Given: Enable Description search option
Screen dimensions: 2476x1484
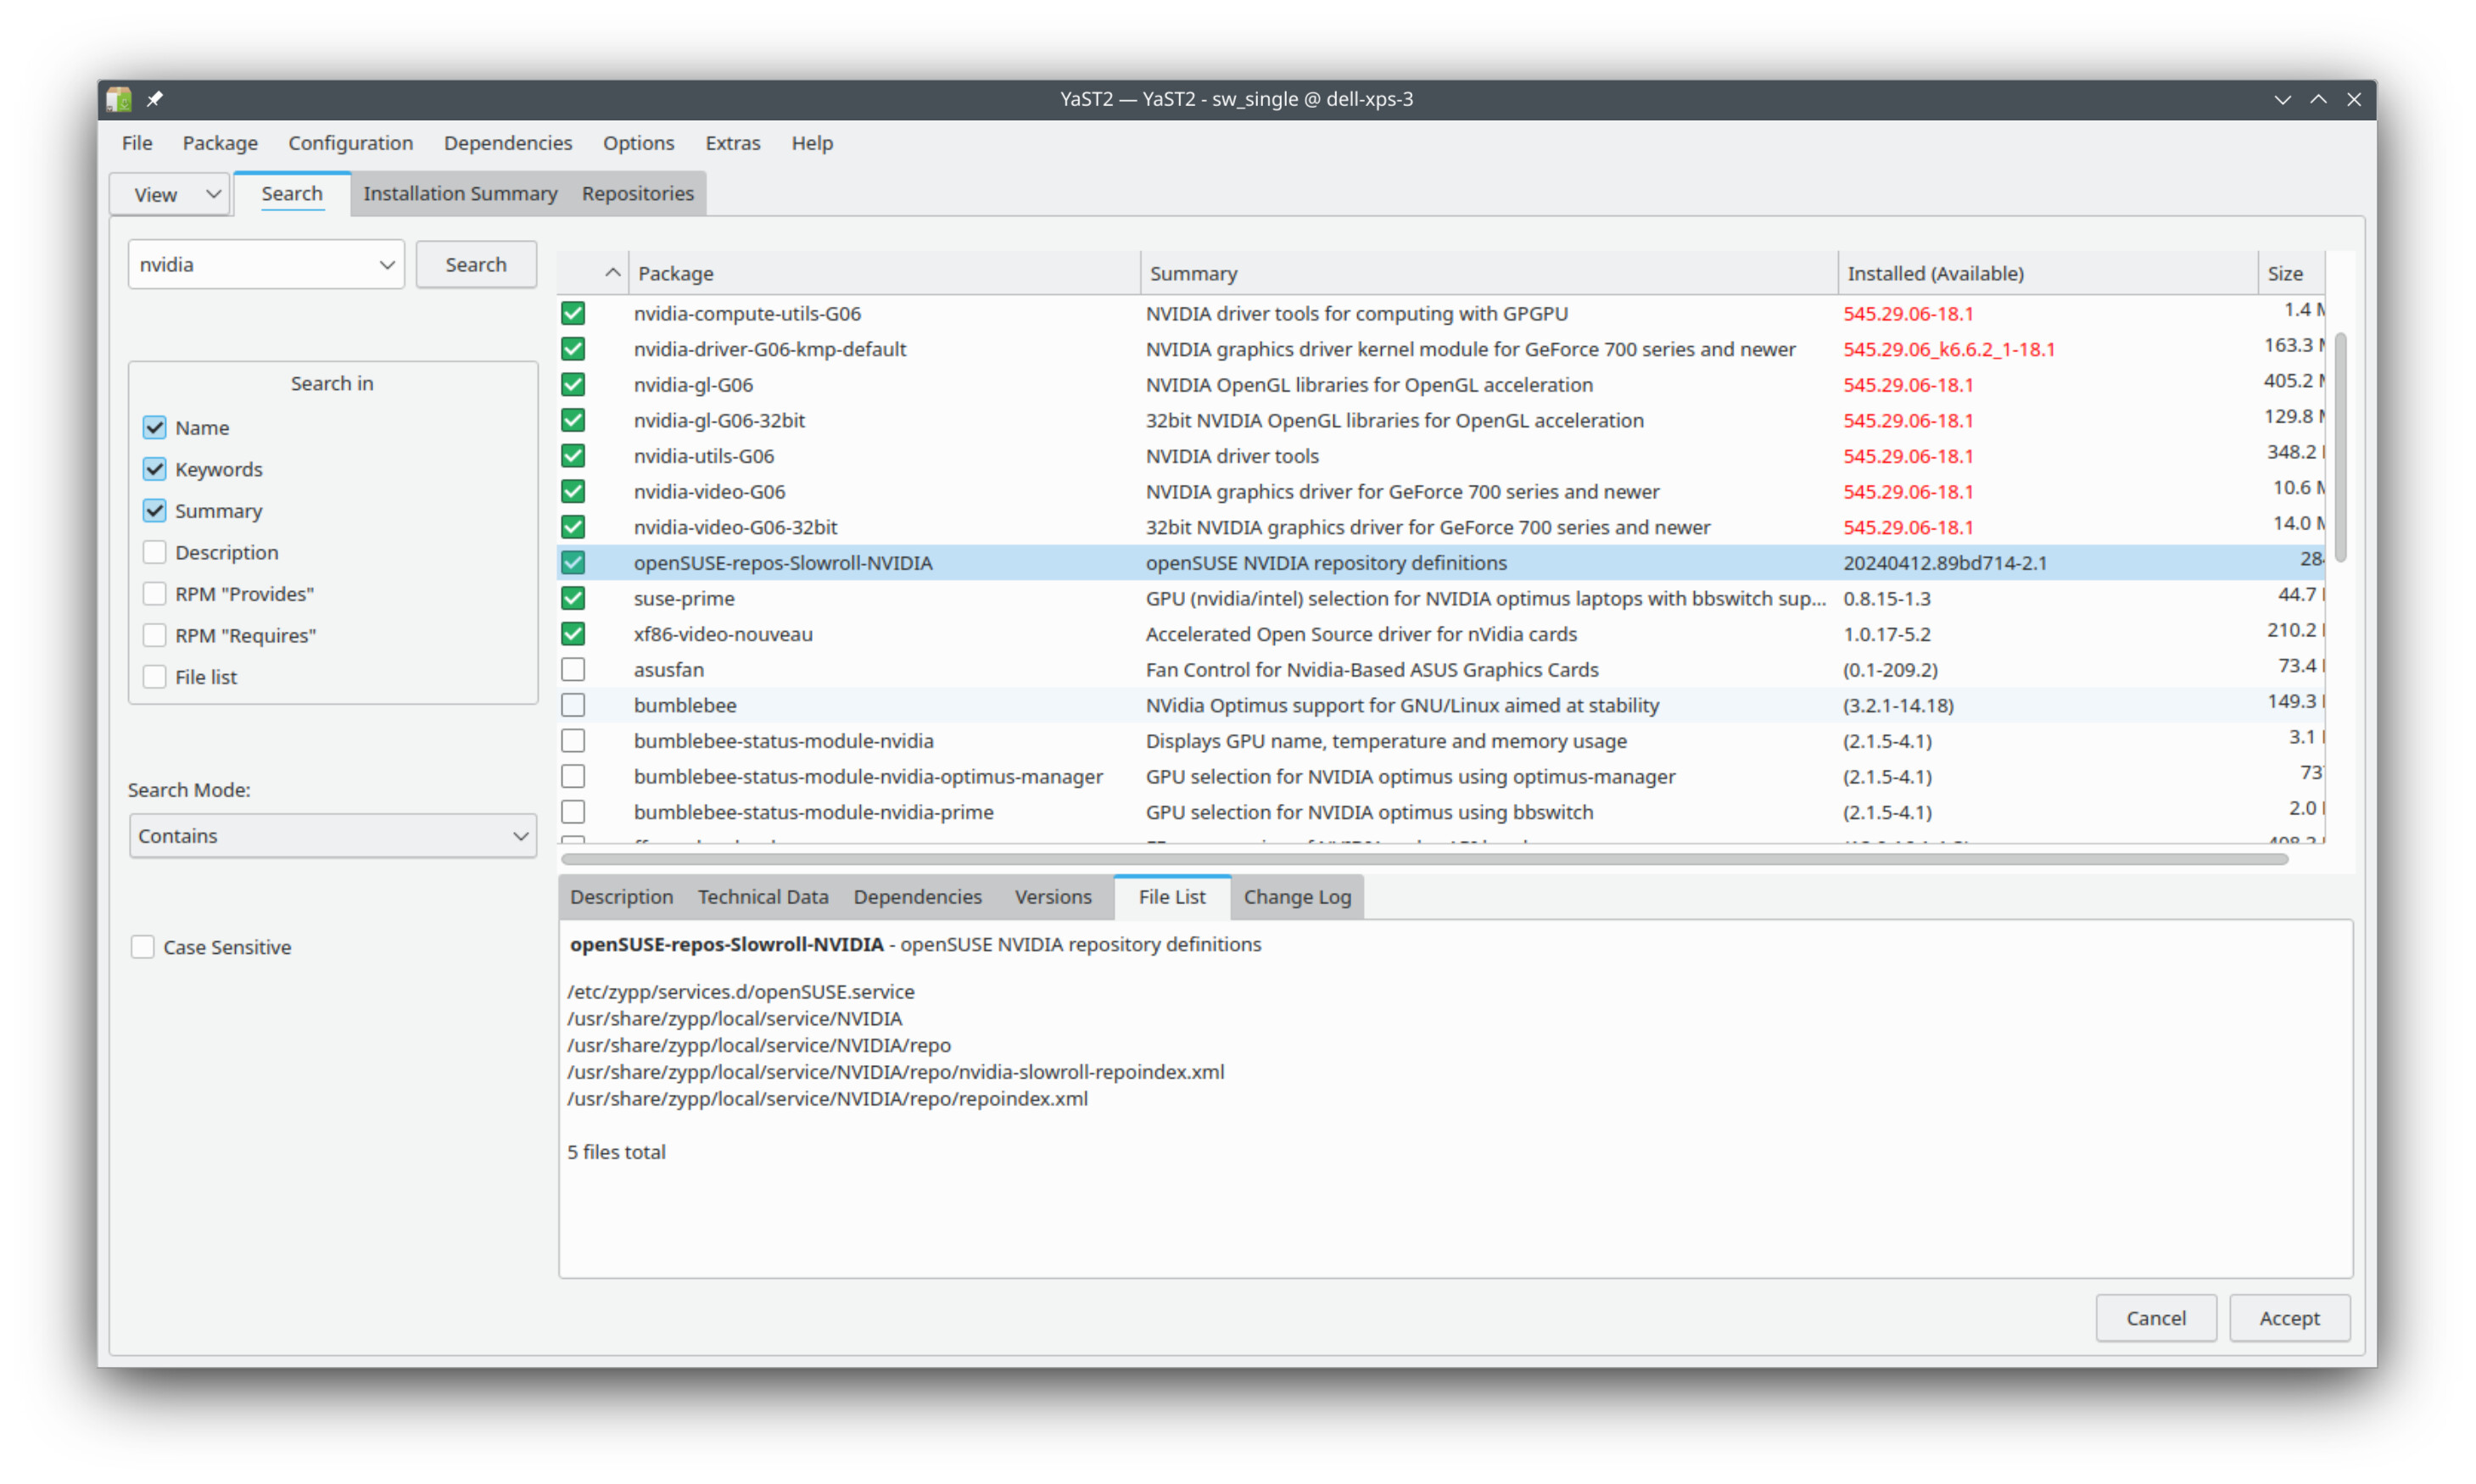Looking at the screenshot, I should 154,553.
